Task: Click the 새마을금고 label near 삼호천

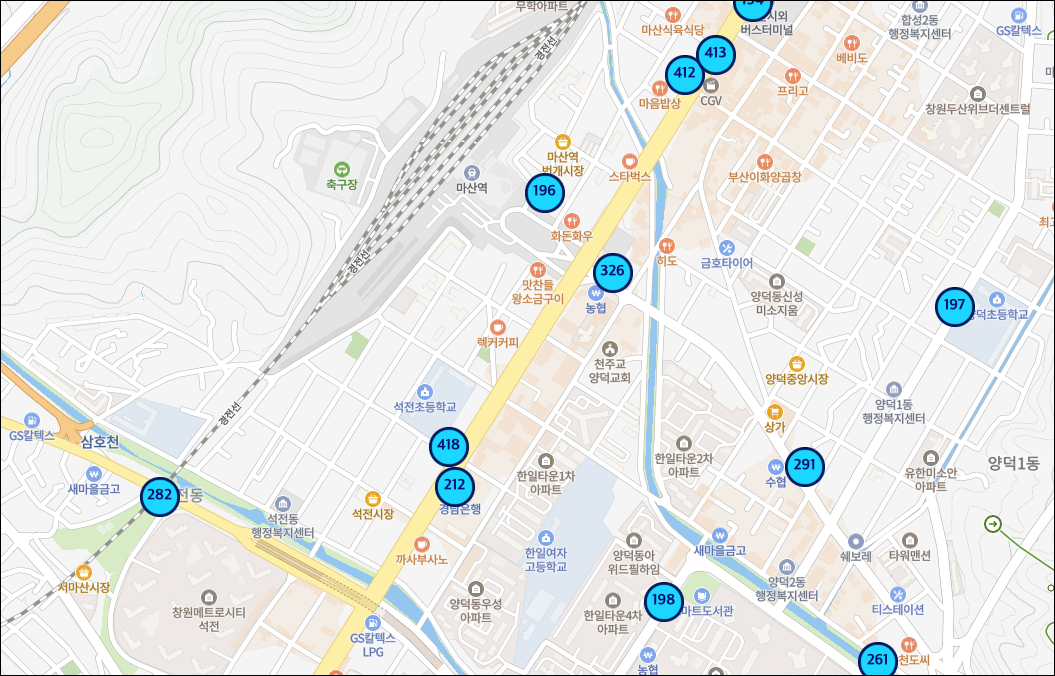Action: [94, 489]
